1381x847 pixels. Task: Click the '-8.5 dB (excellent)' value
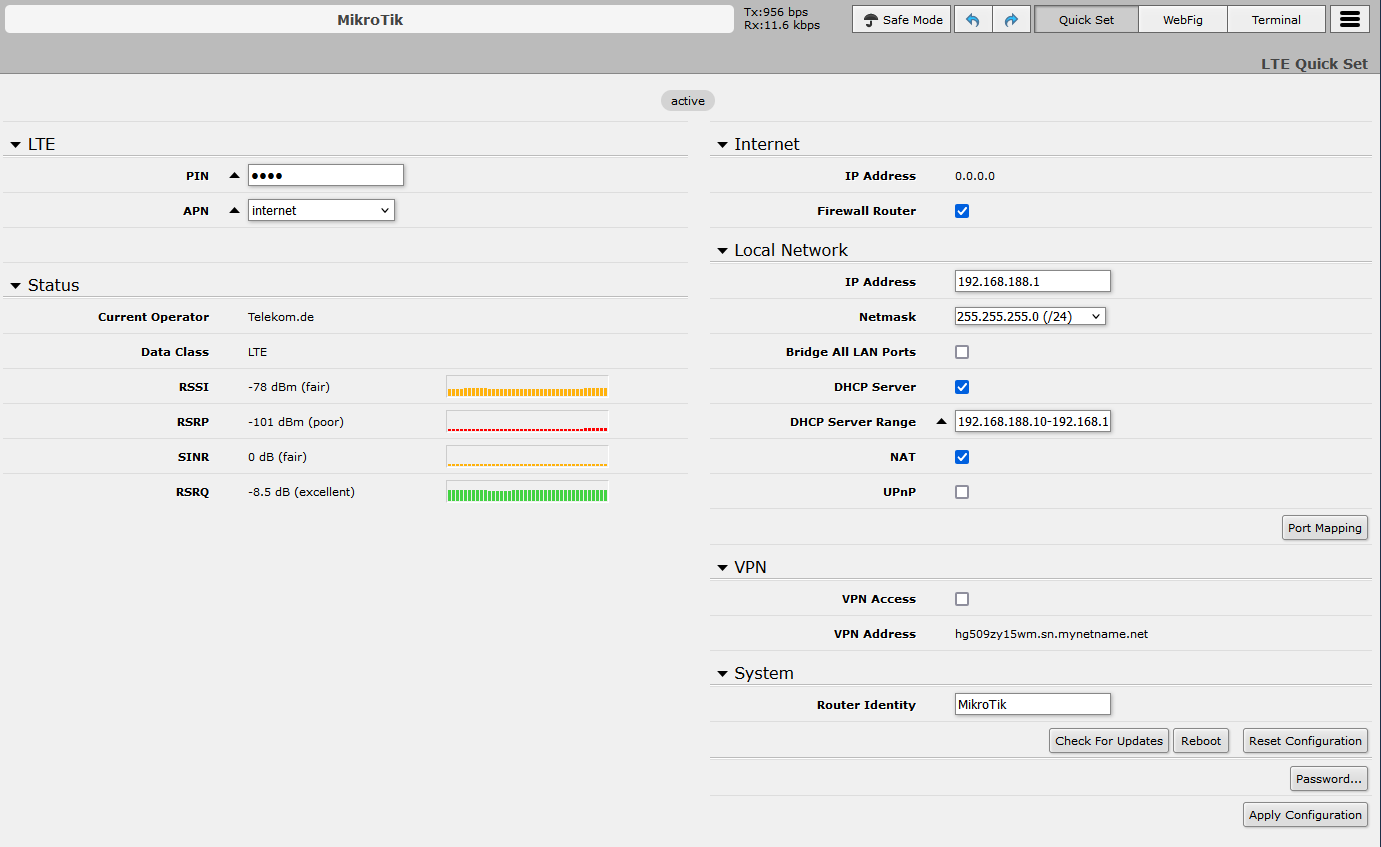pyautogui.click(x=301, y=492)
